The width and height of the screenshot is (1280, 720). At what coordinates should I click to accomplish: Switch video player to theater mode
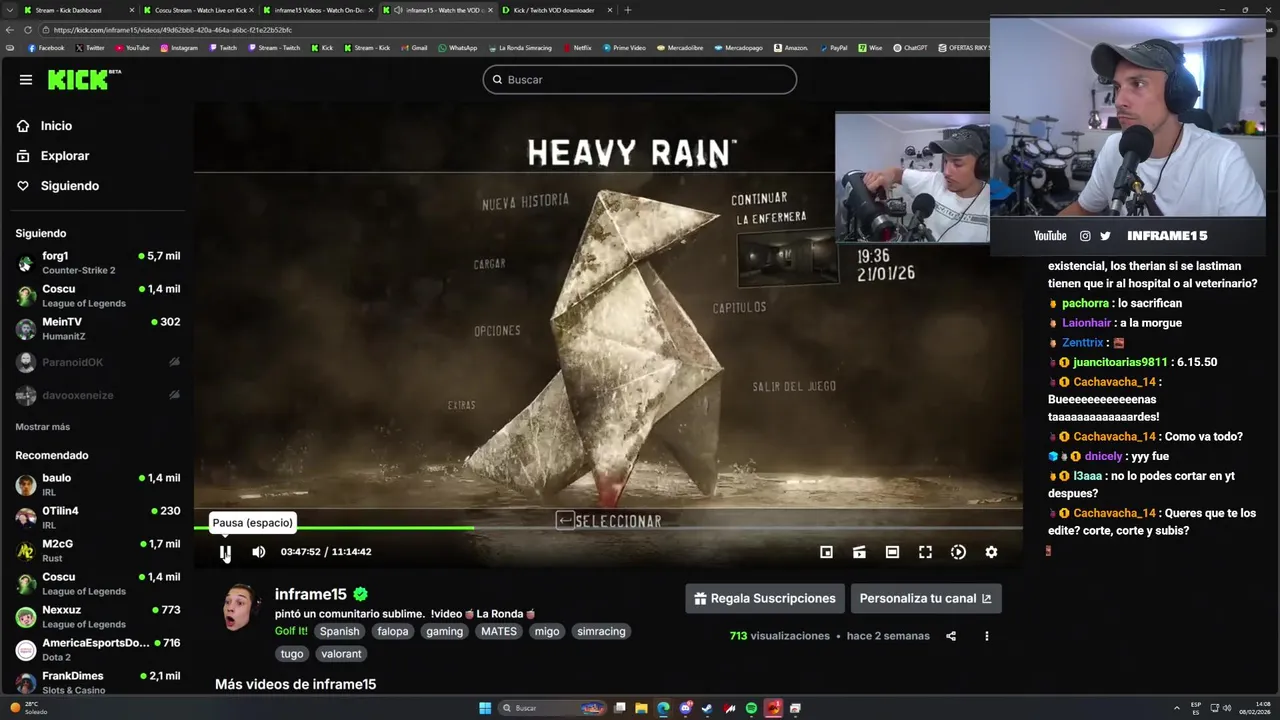pyautogui.click(x=892, y=552)
